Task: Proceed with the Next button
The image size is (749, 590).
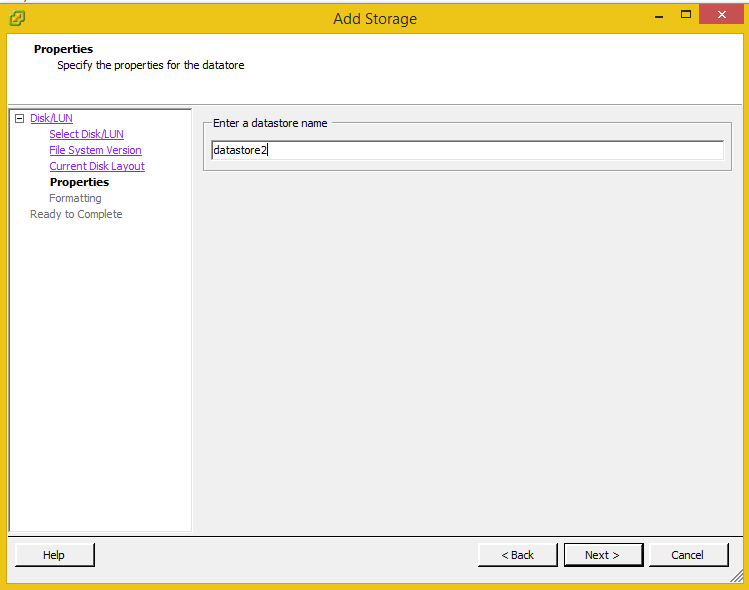Action: [602, 555]
